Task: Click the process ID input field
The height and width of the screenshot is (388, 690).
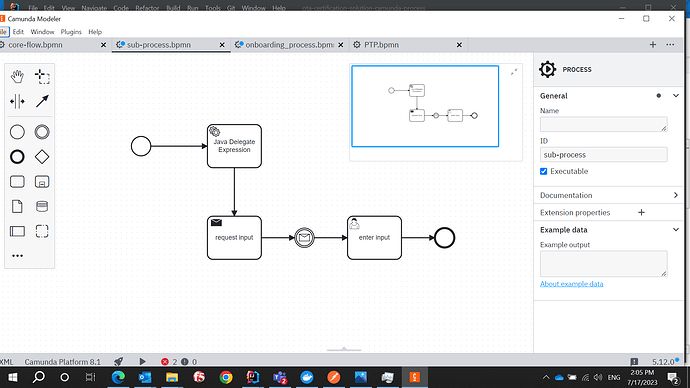Action: pyautogui.click(x=603, y=155)
